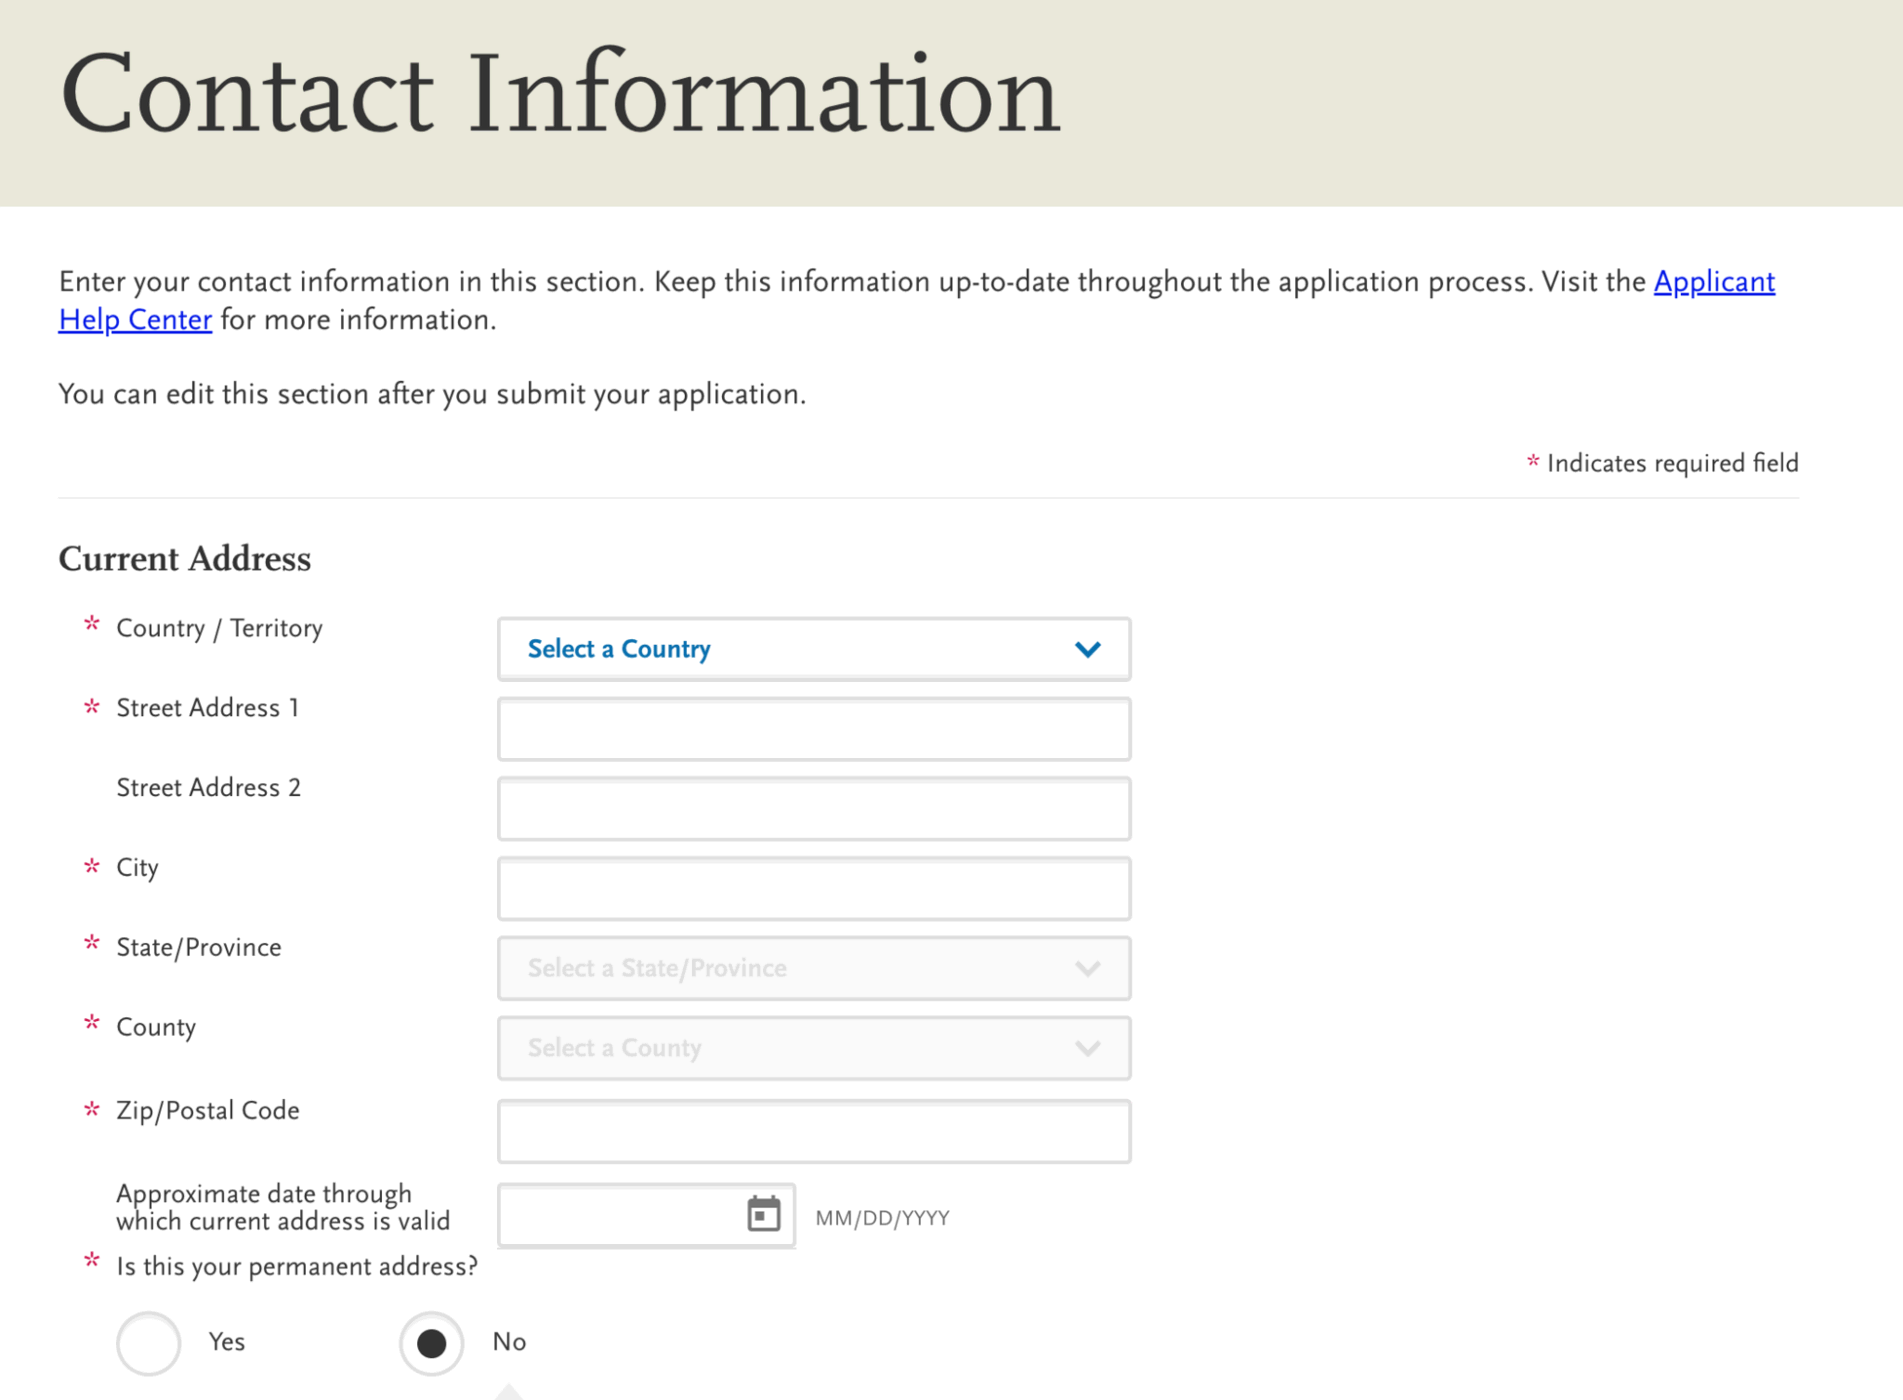Click the County dropdown chevron arrow
Image resolution: width=1903 pixels, height=1400 pixels.
(1087, 1049)
